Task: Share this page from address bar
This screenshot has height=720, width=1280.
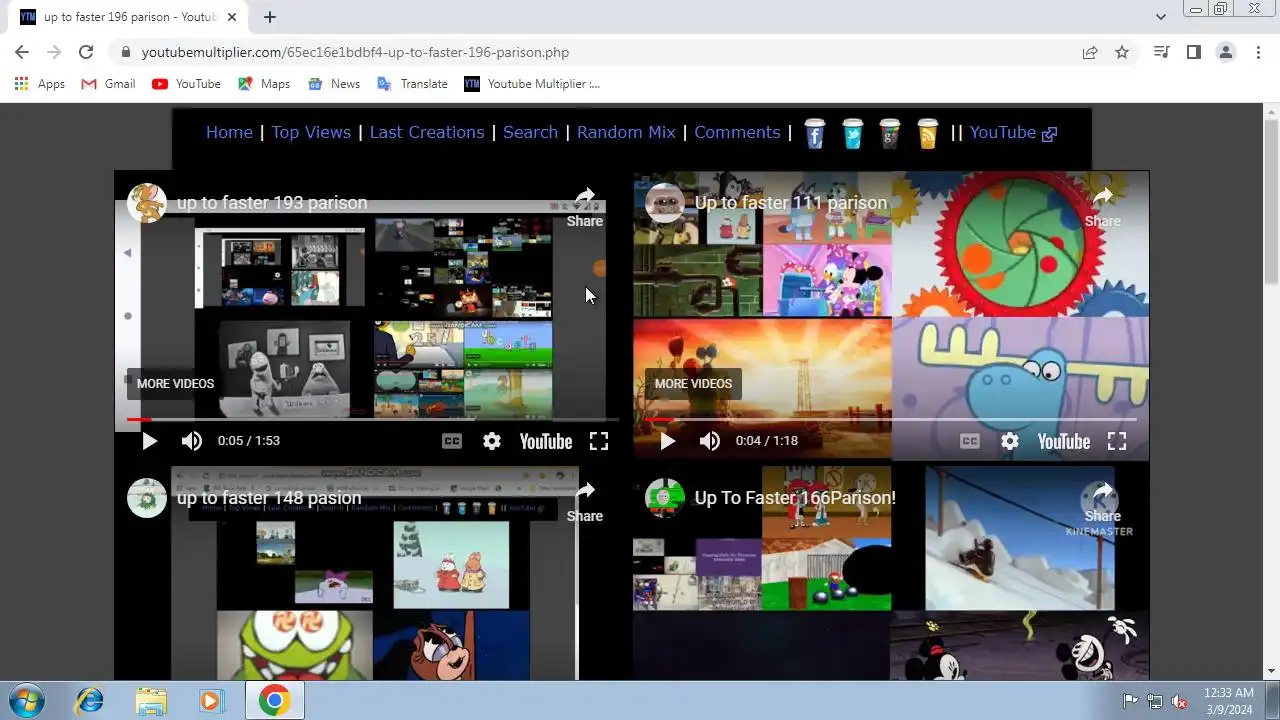Action: (x=1090, y=52)
